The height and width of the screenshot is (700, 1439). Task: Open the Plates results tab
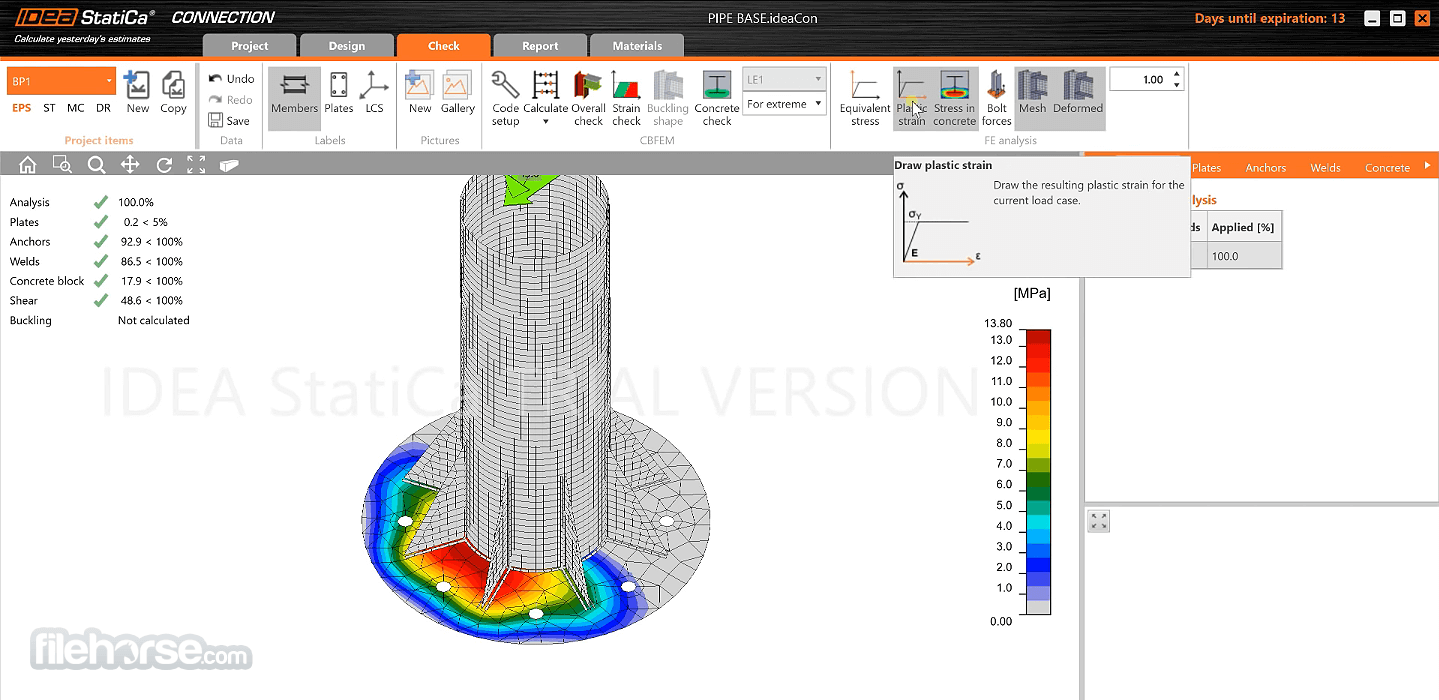[x=1206, y=167]
